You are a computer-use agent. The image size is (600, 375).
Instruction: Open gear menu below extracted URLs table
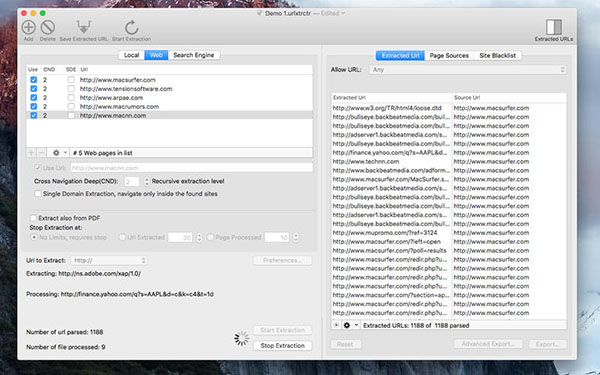point(350,325)
